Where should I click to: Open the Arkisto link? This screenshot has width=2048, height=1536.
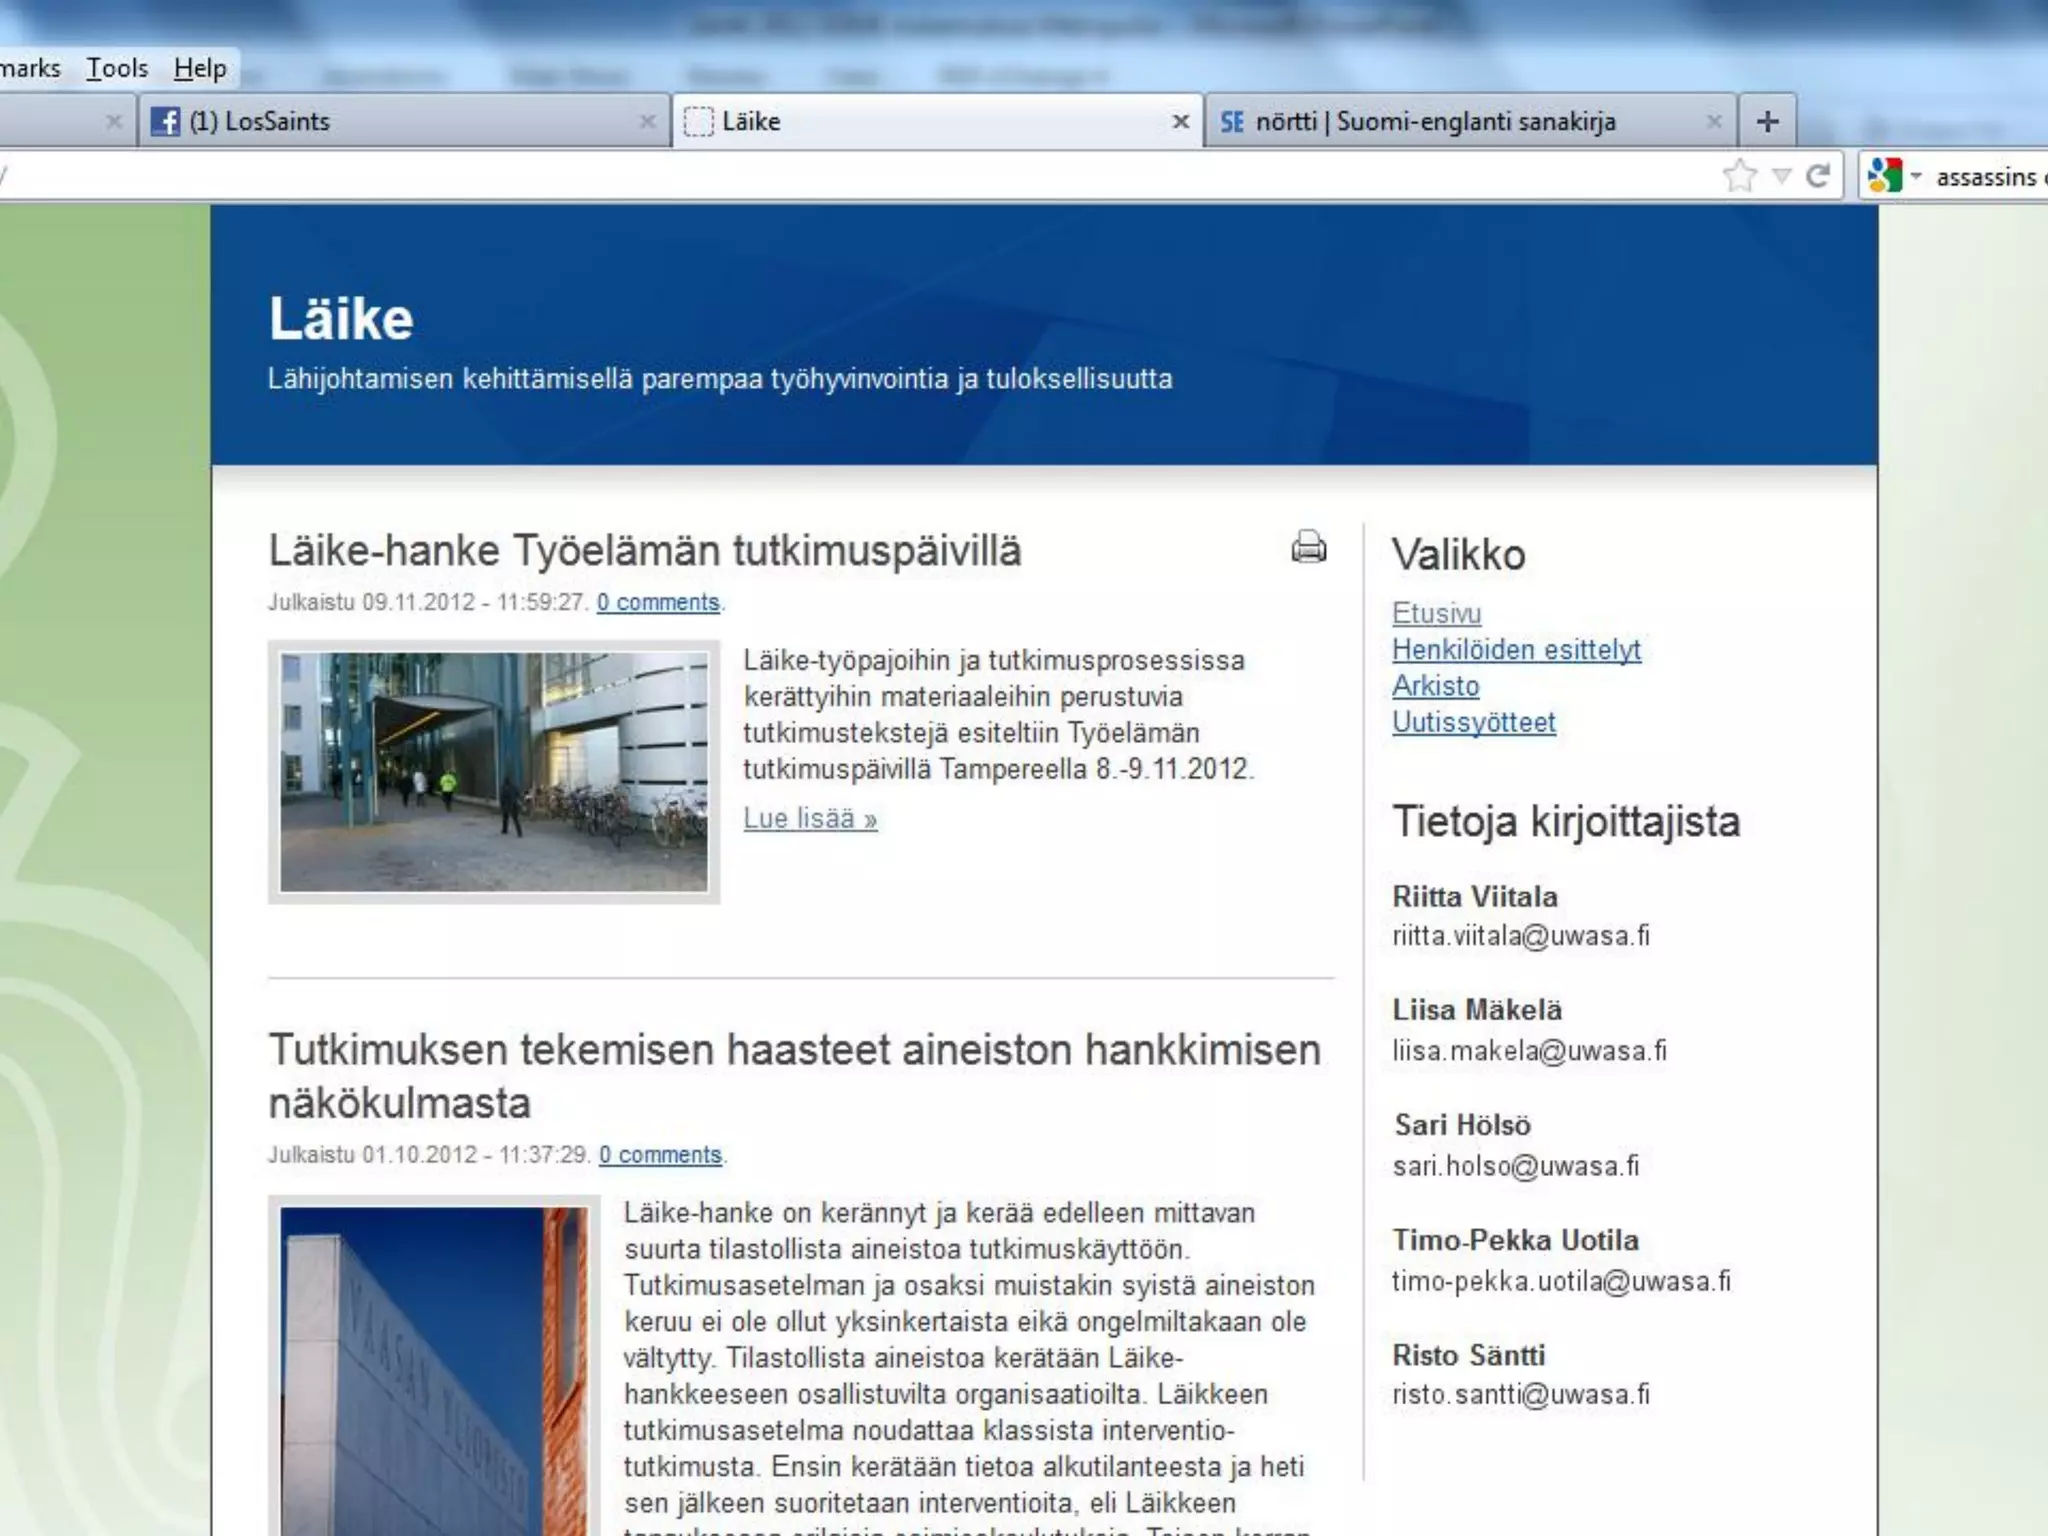[x=1435, y=686]
